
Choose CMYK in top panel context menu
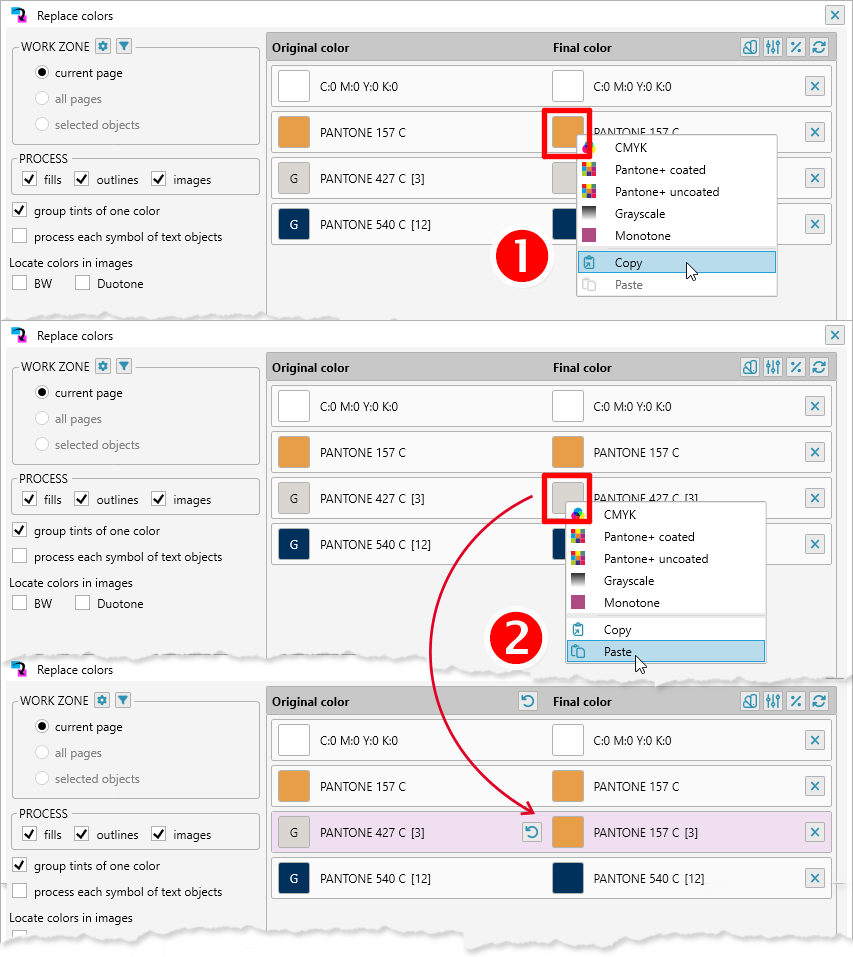pos(677,148)
